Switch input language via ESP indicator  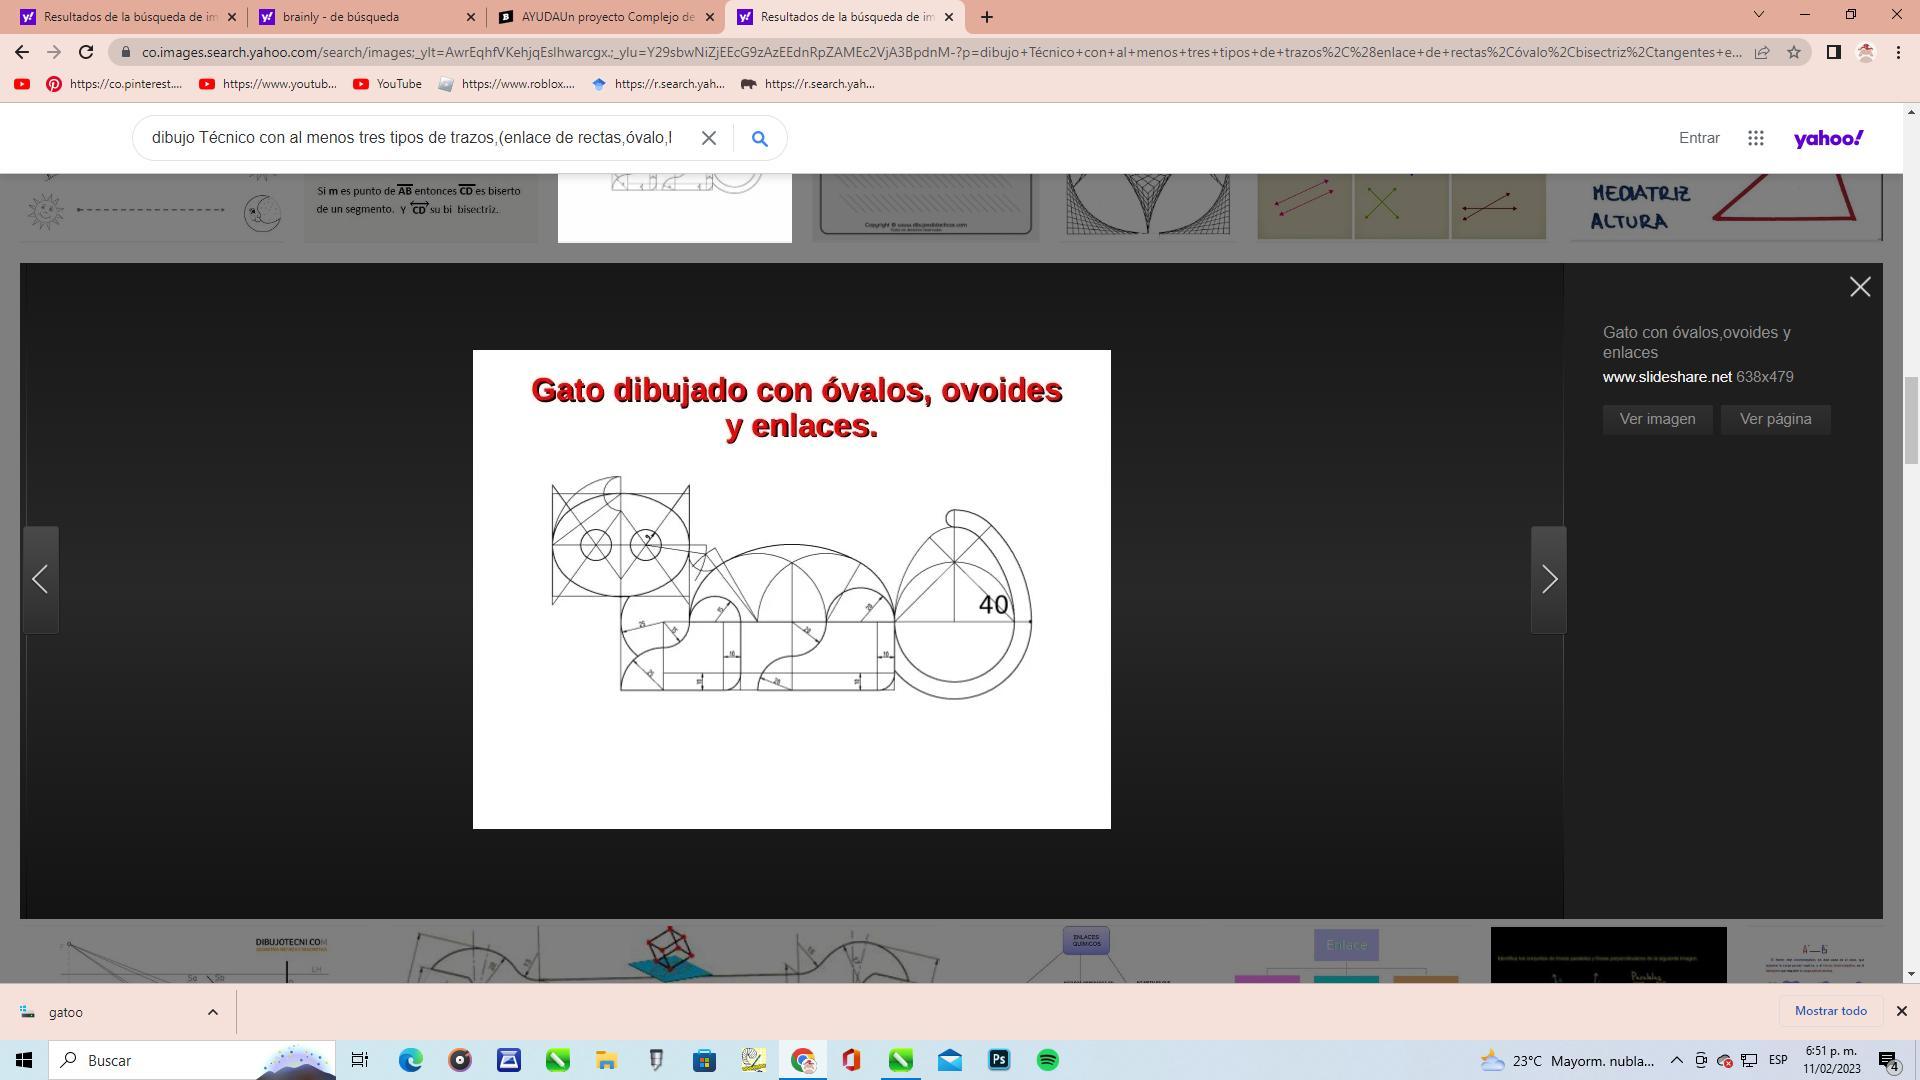(x=1778, y=1060)
